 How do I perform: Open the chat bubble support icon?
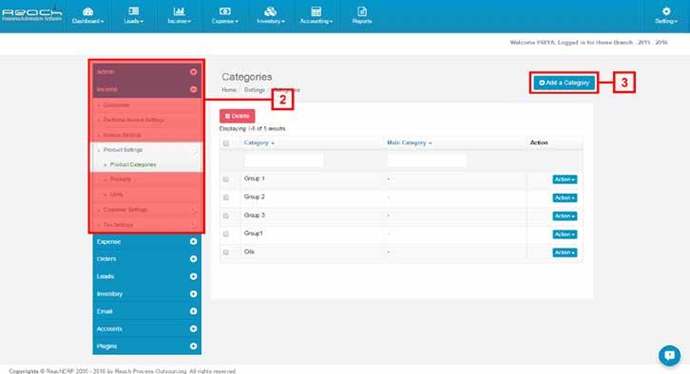pyautogui.click(x=669, y=355)
